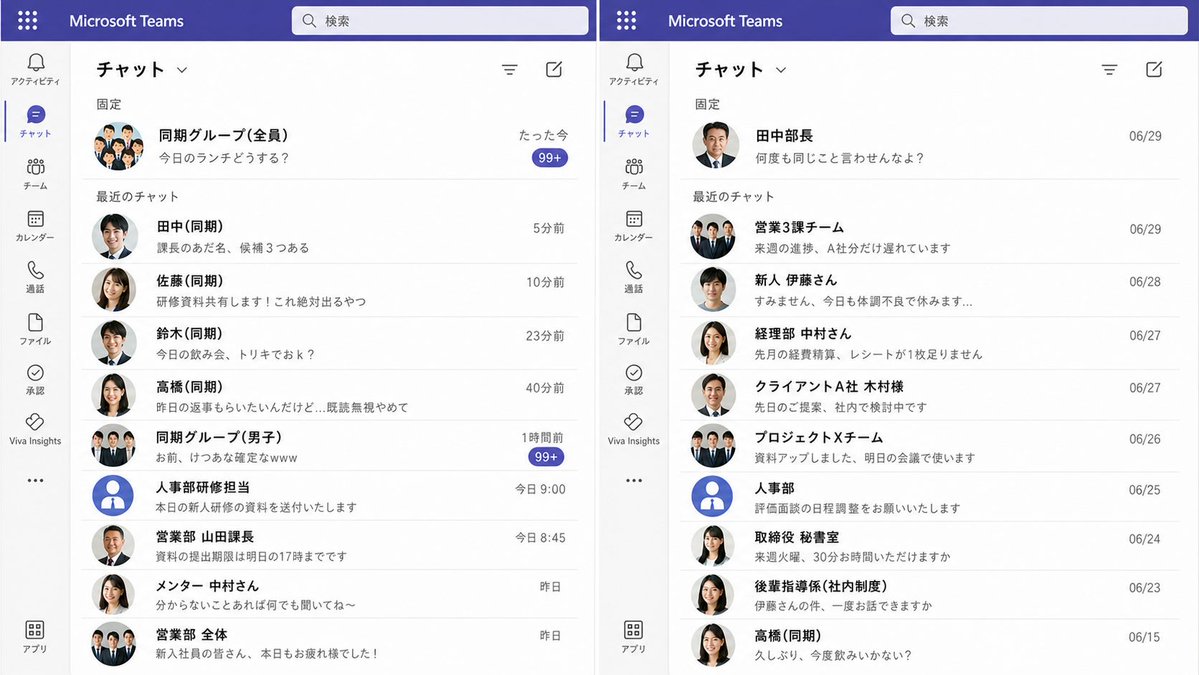Open 同期グループ(男子) chat
This screenshot has height=675, width=1199.
pyautogui.click(x=330, y=446)
